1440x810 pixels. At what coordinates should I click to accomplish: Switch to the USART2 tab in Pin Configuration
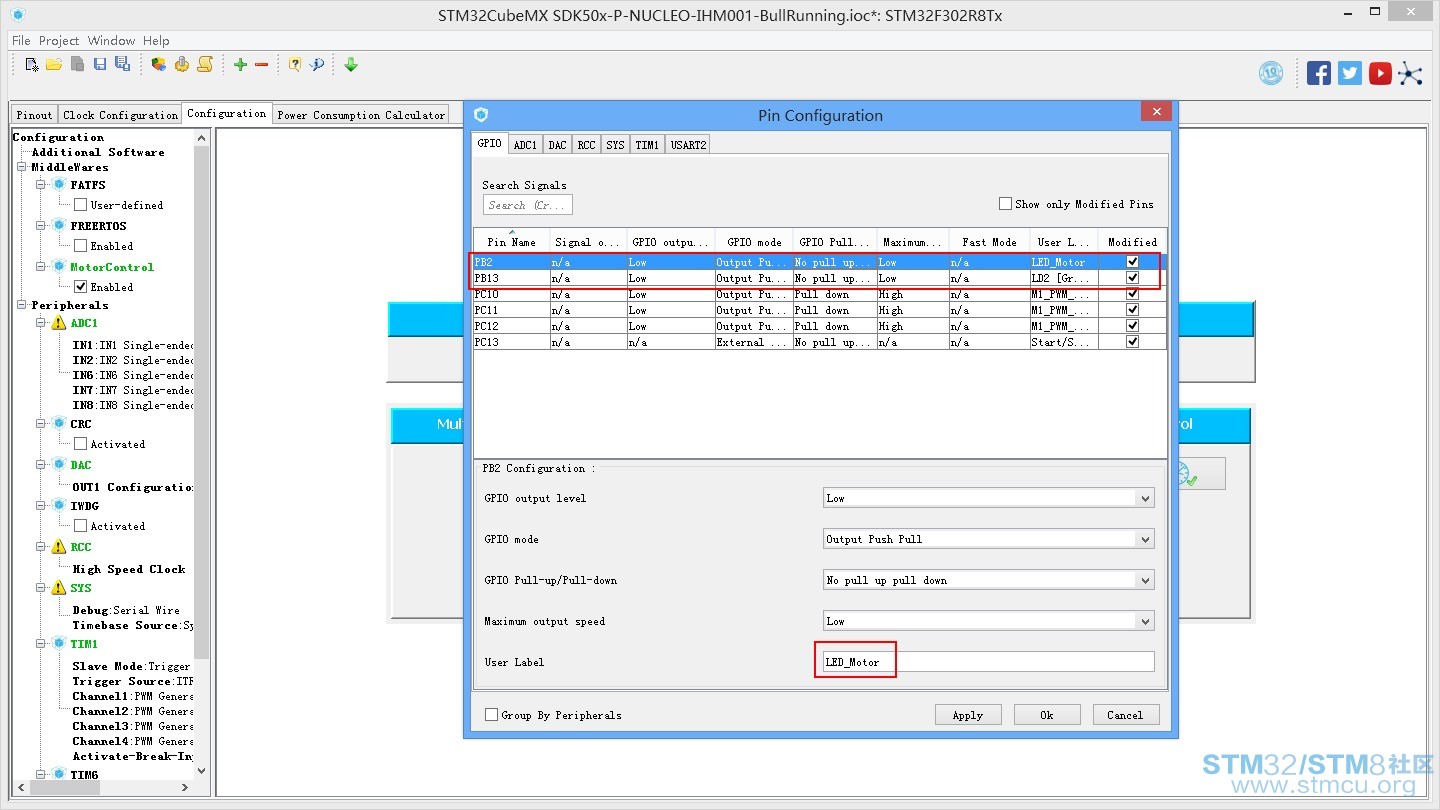688,145
